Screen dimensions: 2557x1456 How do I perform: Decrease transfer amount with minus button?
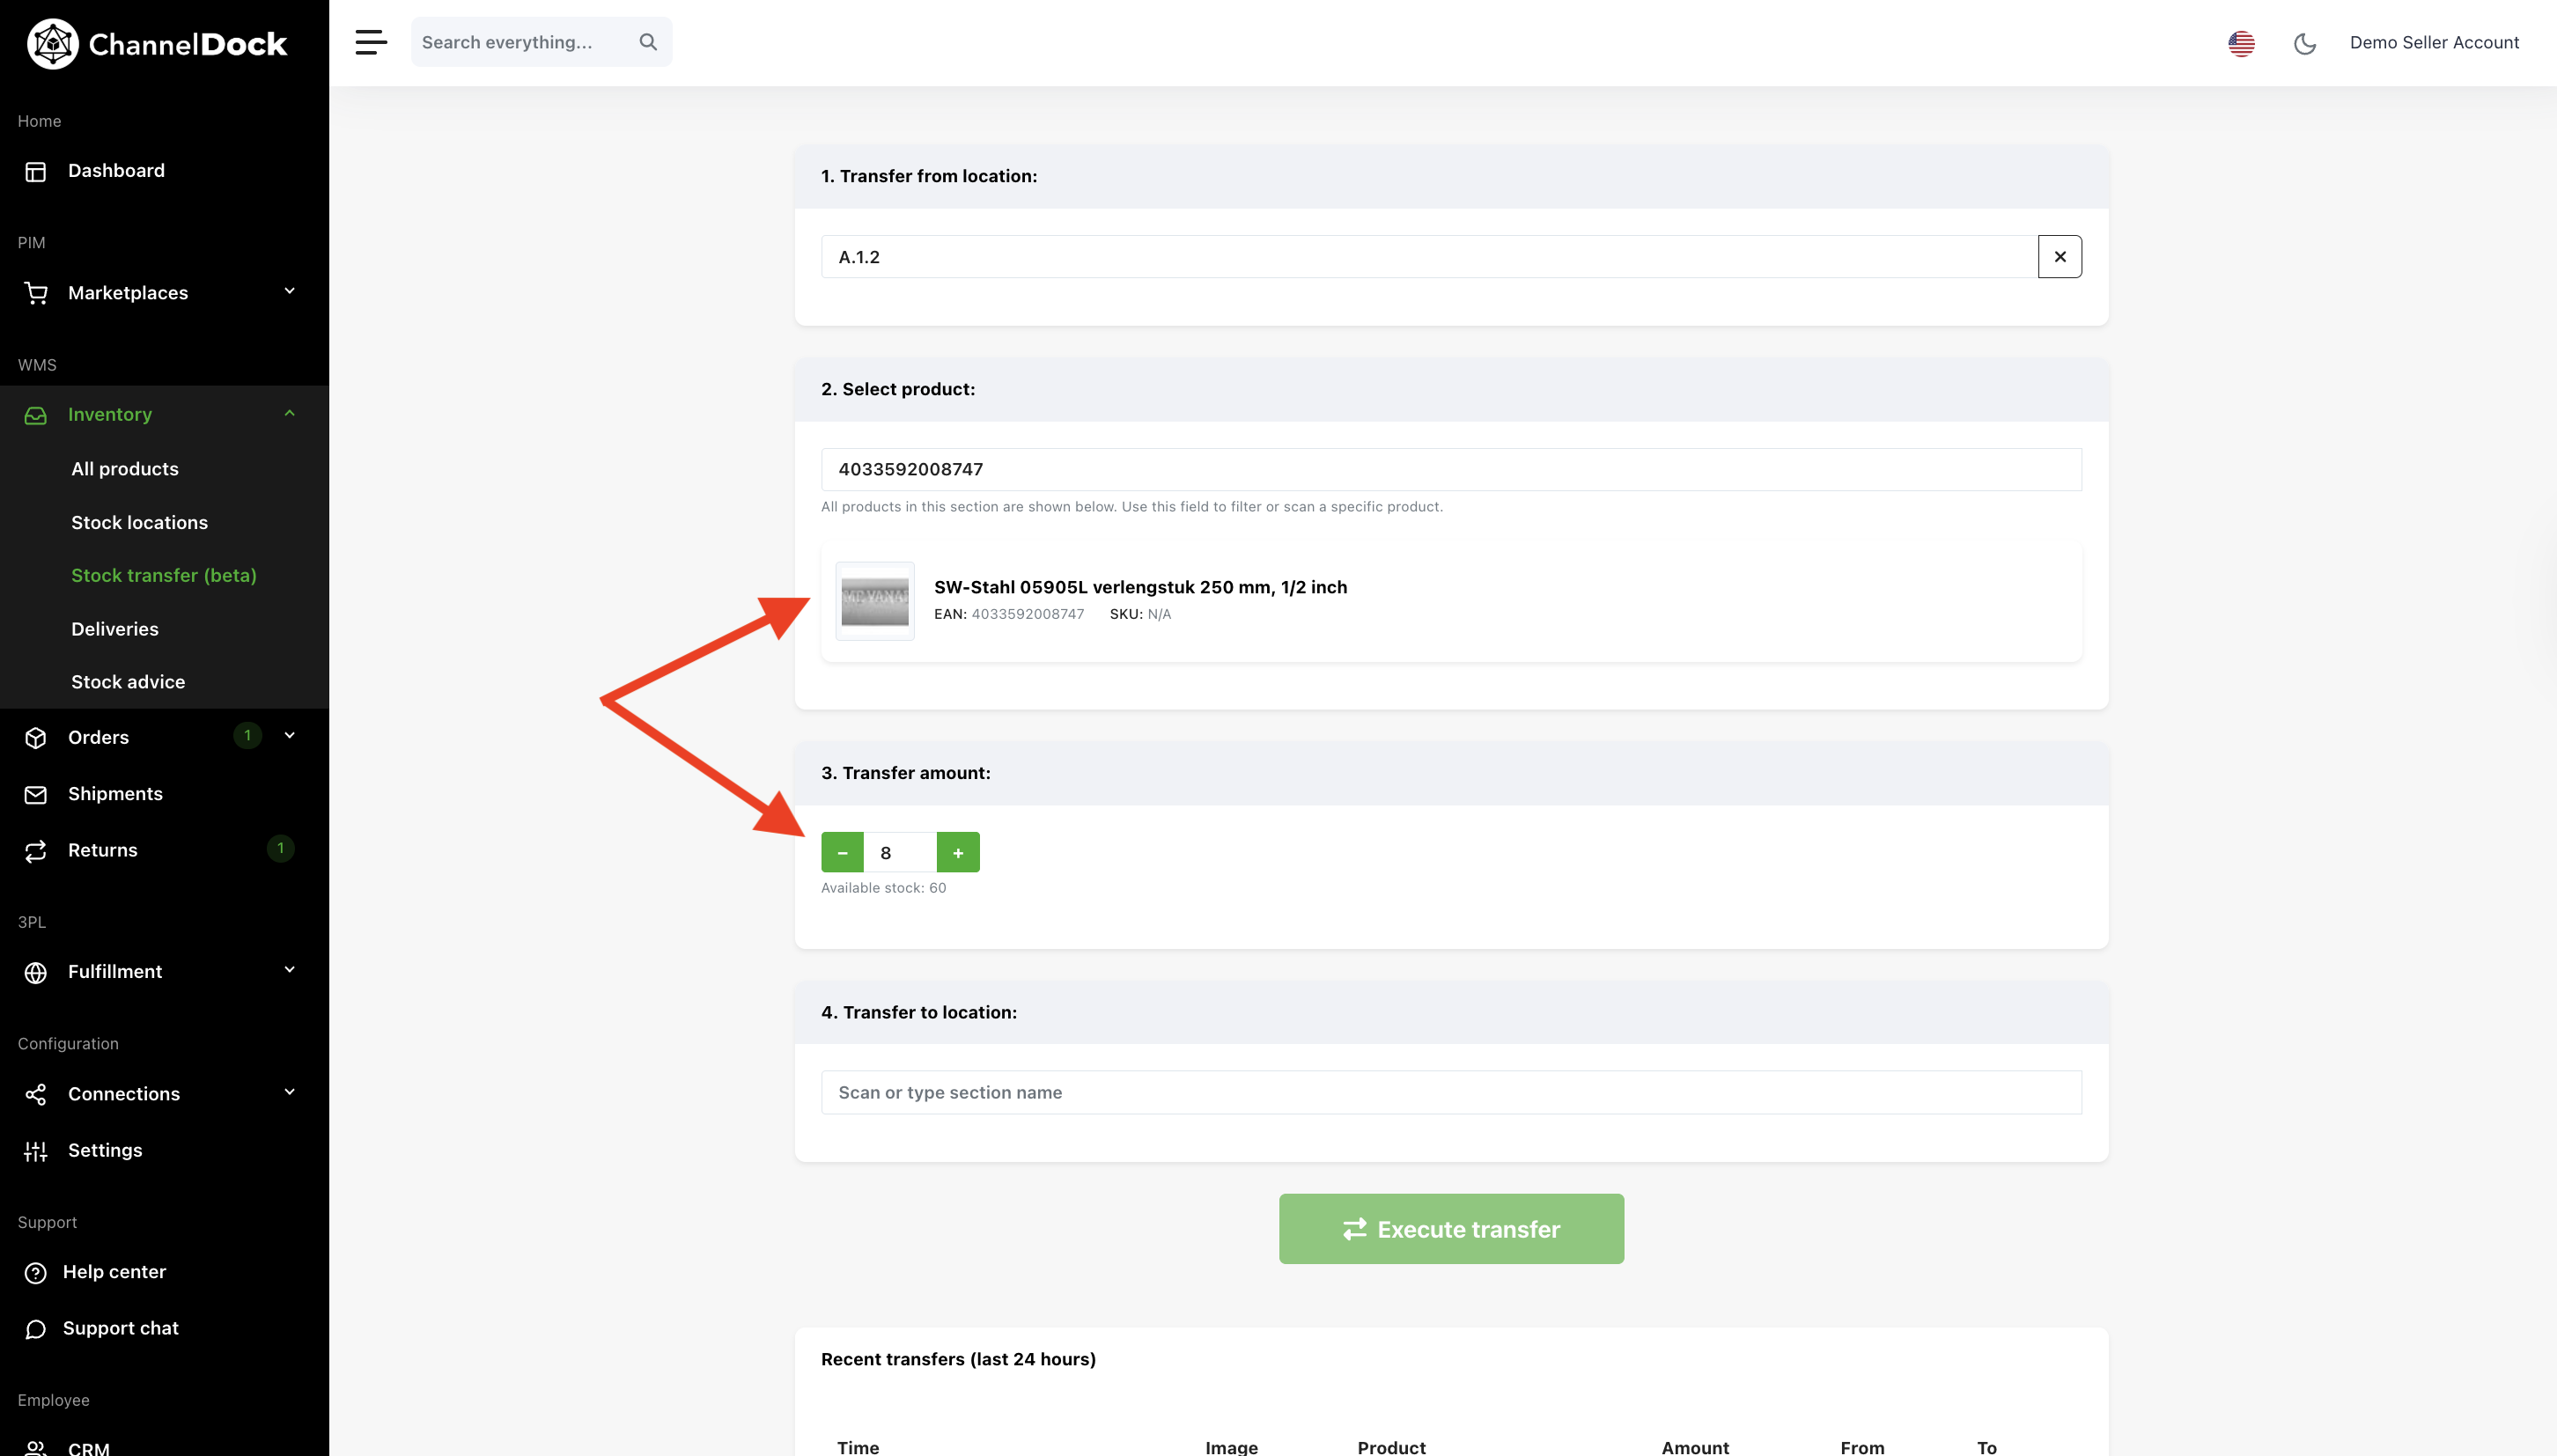pyautogui.click(x=842, y=853)
